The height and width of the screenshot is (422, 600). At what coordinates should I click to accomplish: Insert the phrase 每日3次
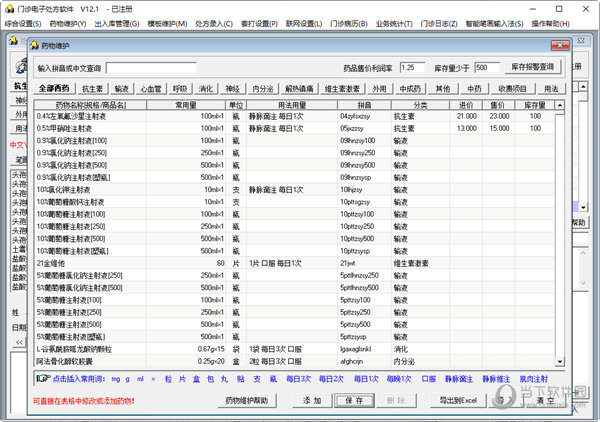point(298,379)
